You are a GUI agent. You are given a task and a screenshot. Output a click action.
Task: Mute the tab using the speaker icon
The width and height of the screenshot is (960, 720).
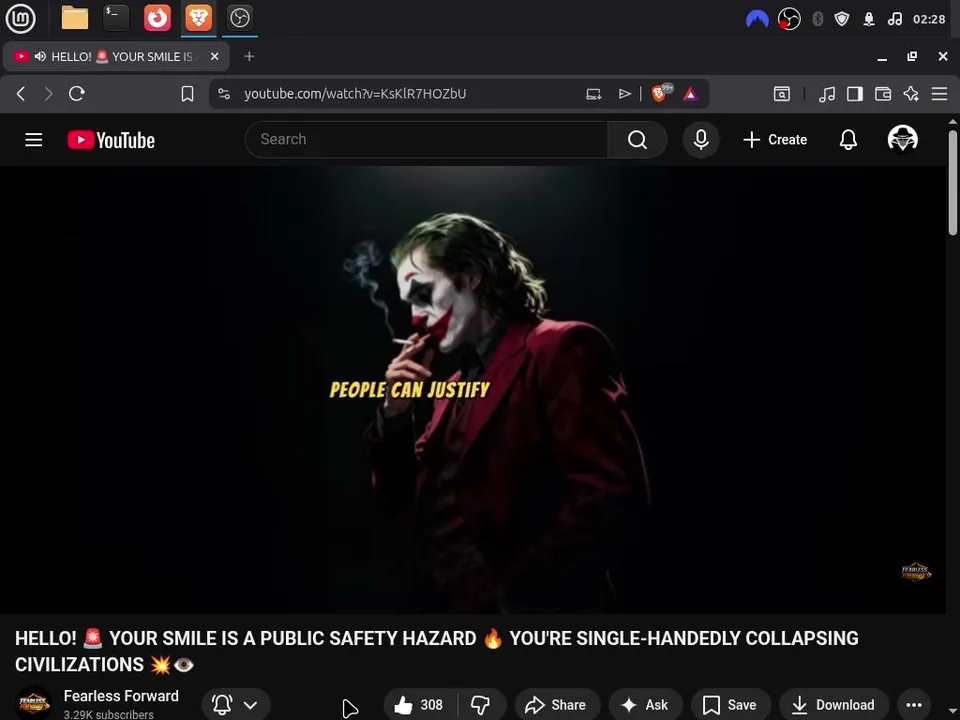tap(40, 56)
